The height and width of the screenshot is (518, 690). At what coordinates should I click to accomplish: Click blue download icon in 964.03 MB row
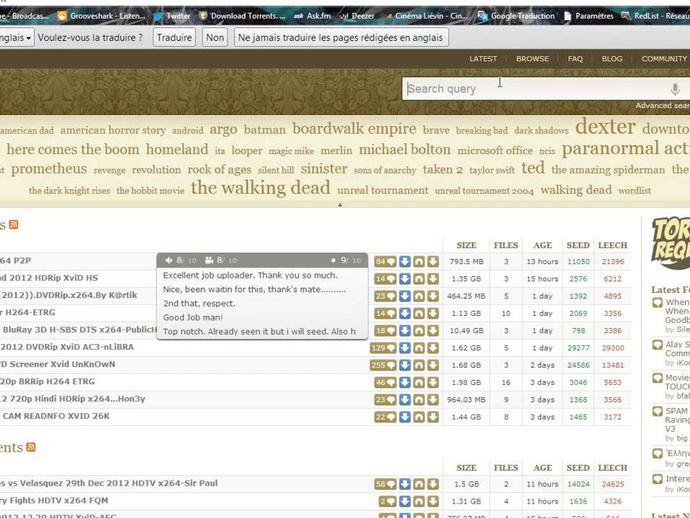click(x=405, y=400)
